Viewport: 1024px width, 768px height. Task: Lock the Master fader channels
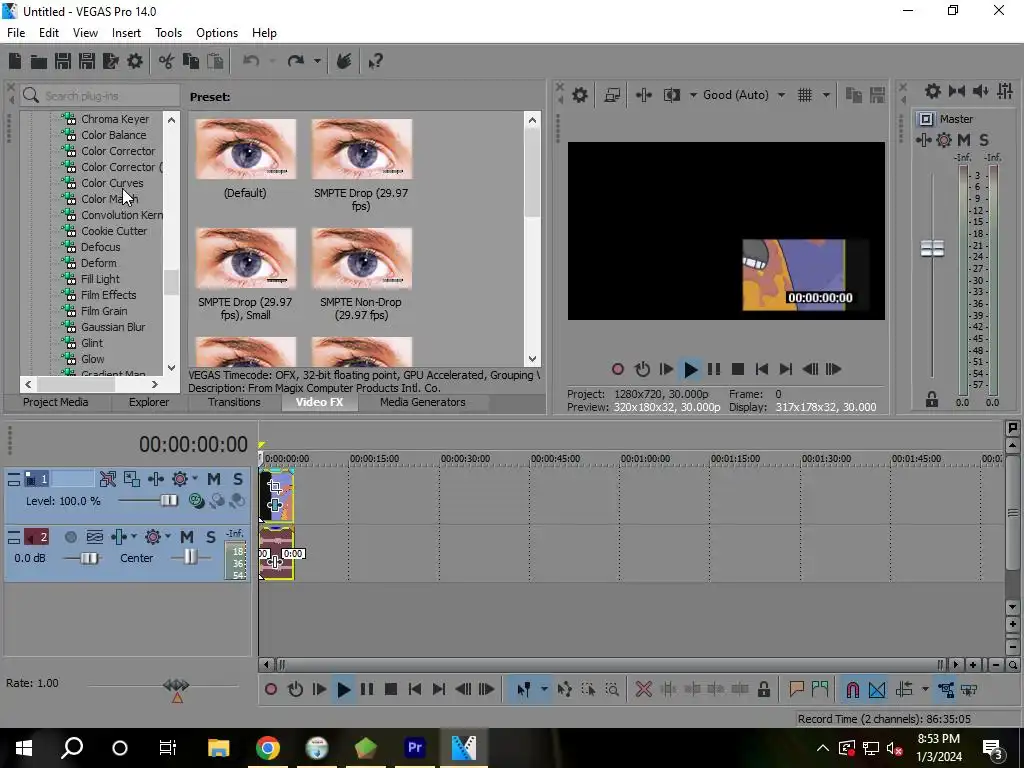coord(932,399)
